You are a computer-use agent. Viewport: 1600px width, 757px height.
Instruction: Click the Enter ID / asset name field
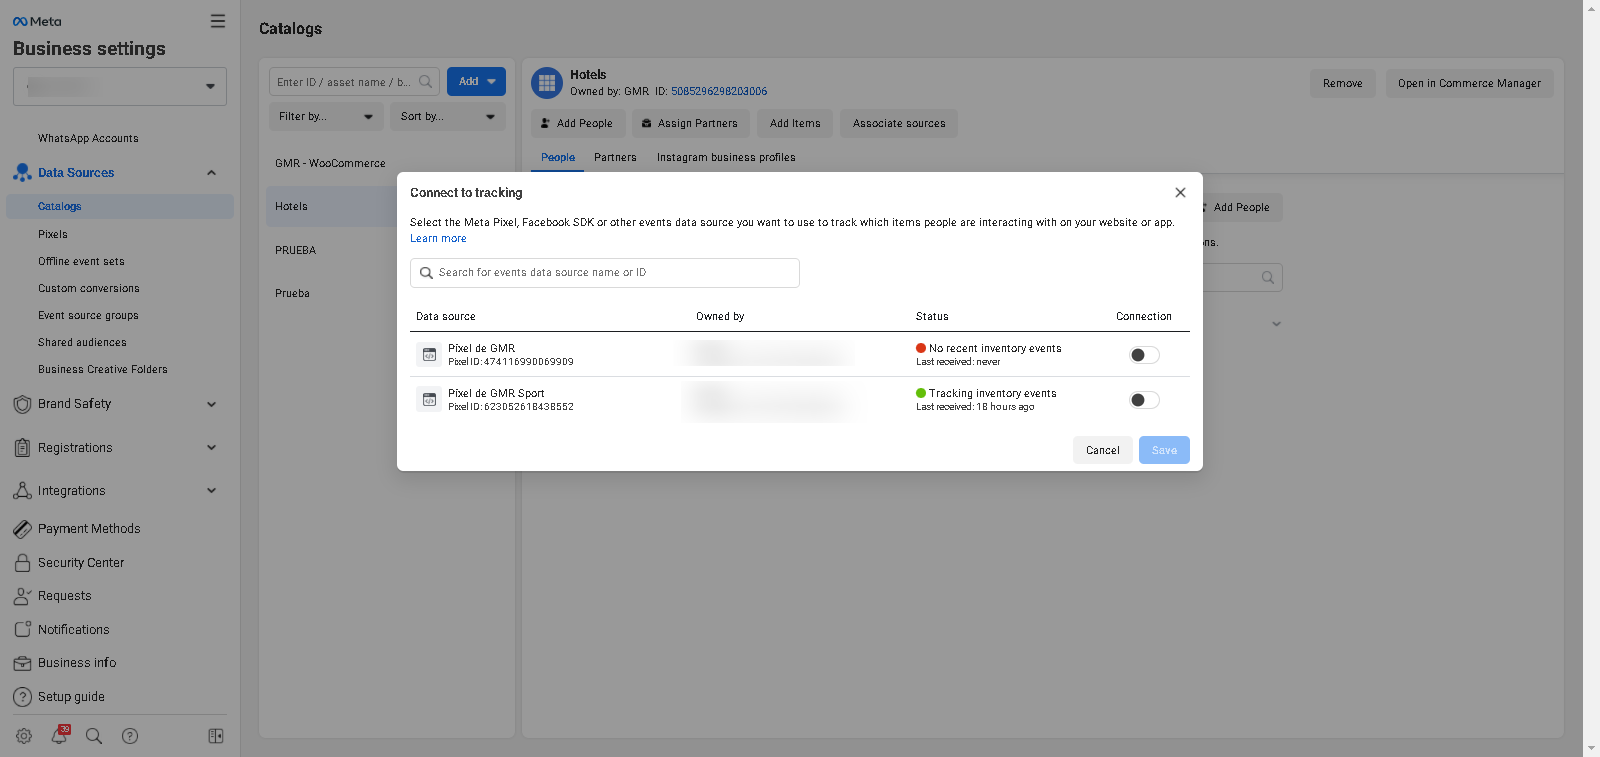coord(354,82)
